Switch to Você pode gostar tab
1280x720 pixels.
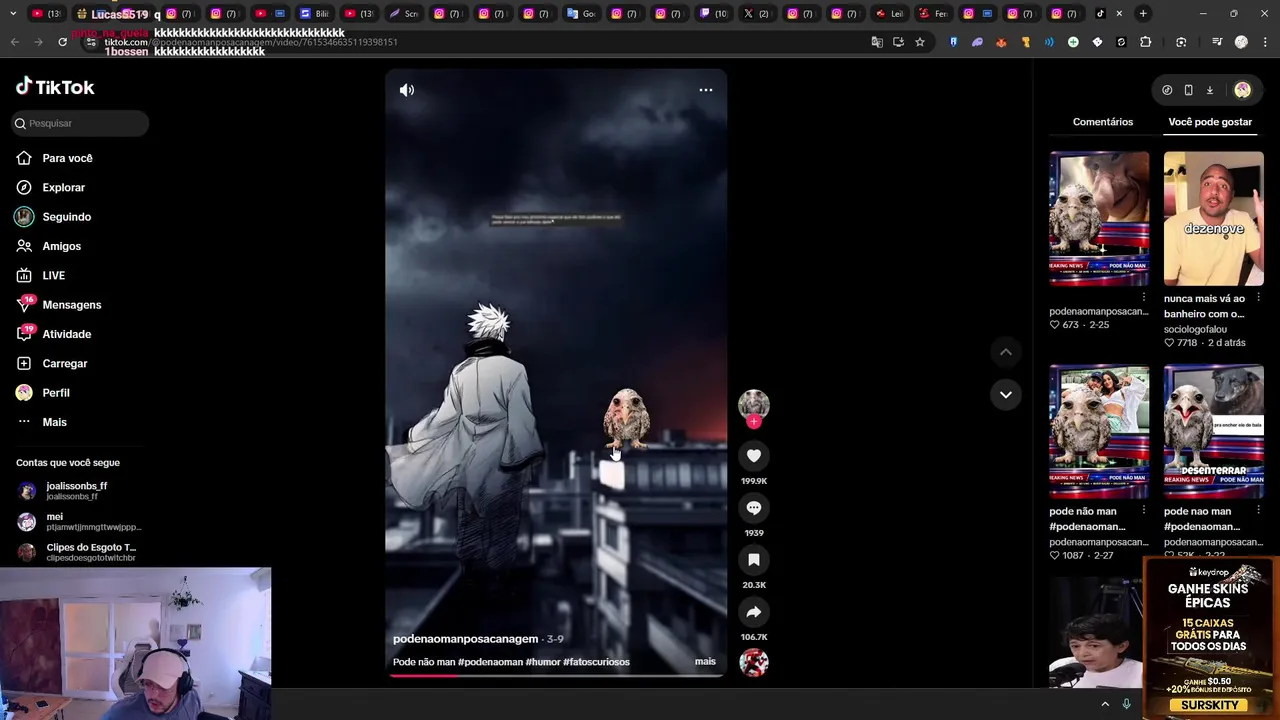click(x=1210, y=122)
